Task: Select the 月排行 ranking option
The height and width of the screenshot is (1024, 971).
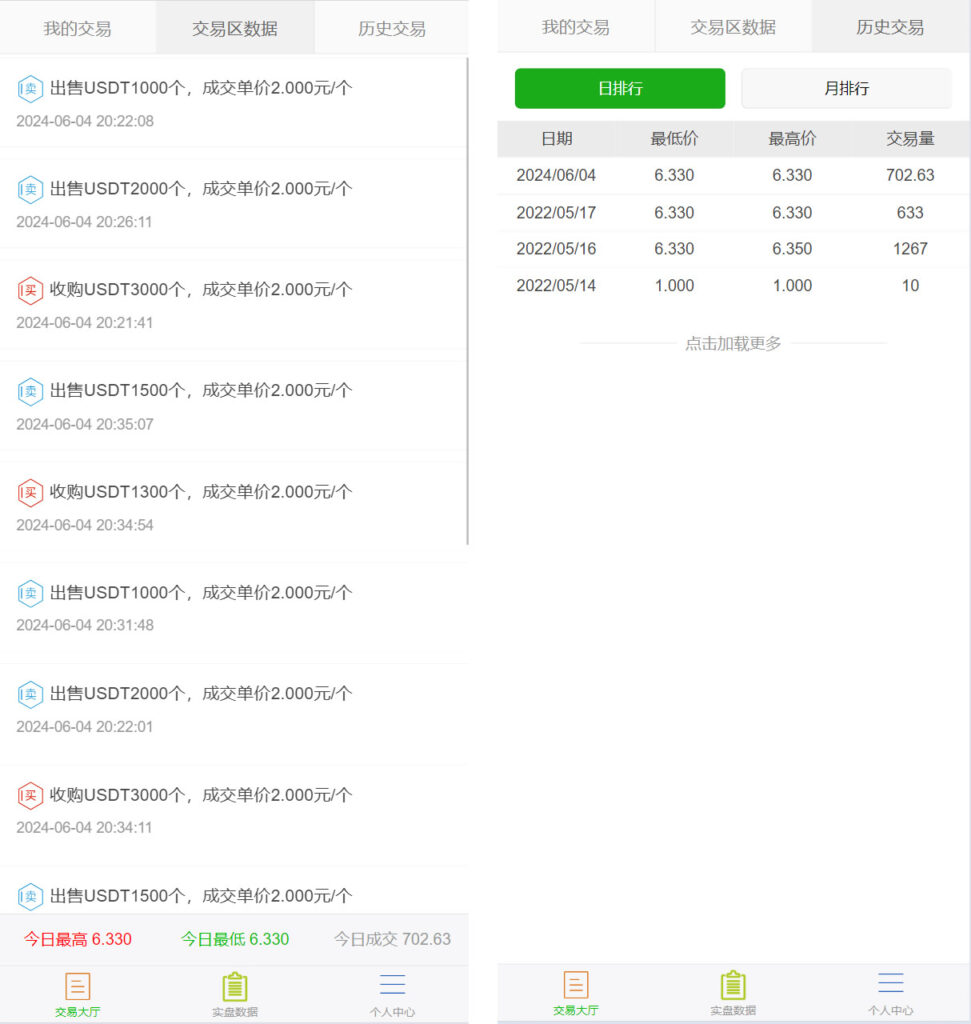Action: tap(845, 88)
